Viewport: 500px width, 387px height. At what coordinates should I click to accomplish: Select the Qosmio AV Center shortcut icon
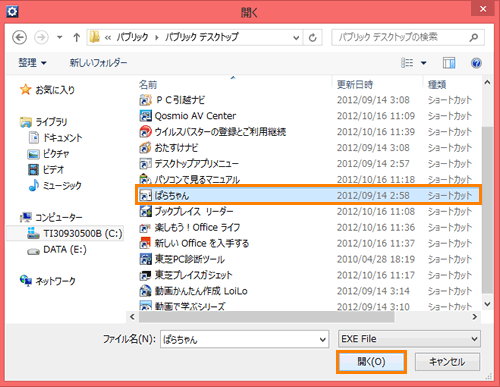click(x=145, y=116)
